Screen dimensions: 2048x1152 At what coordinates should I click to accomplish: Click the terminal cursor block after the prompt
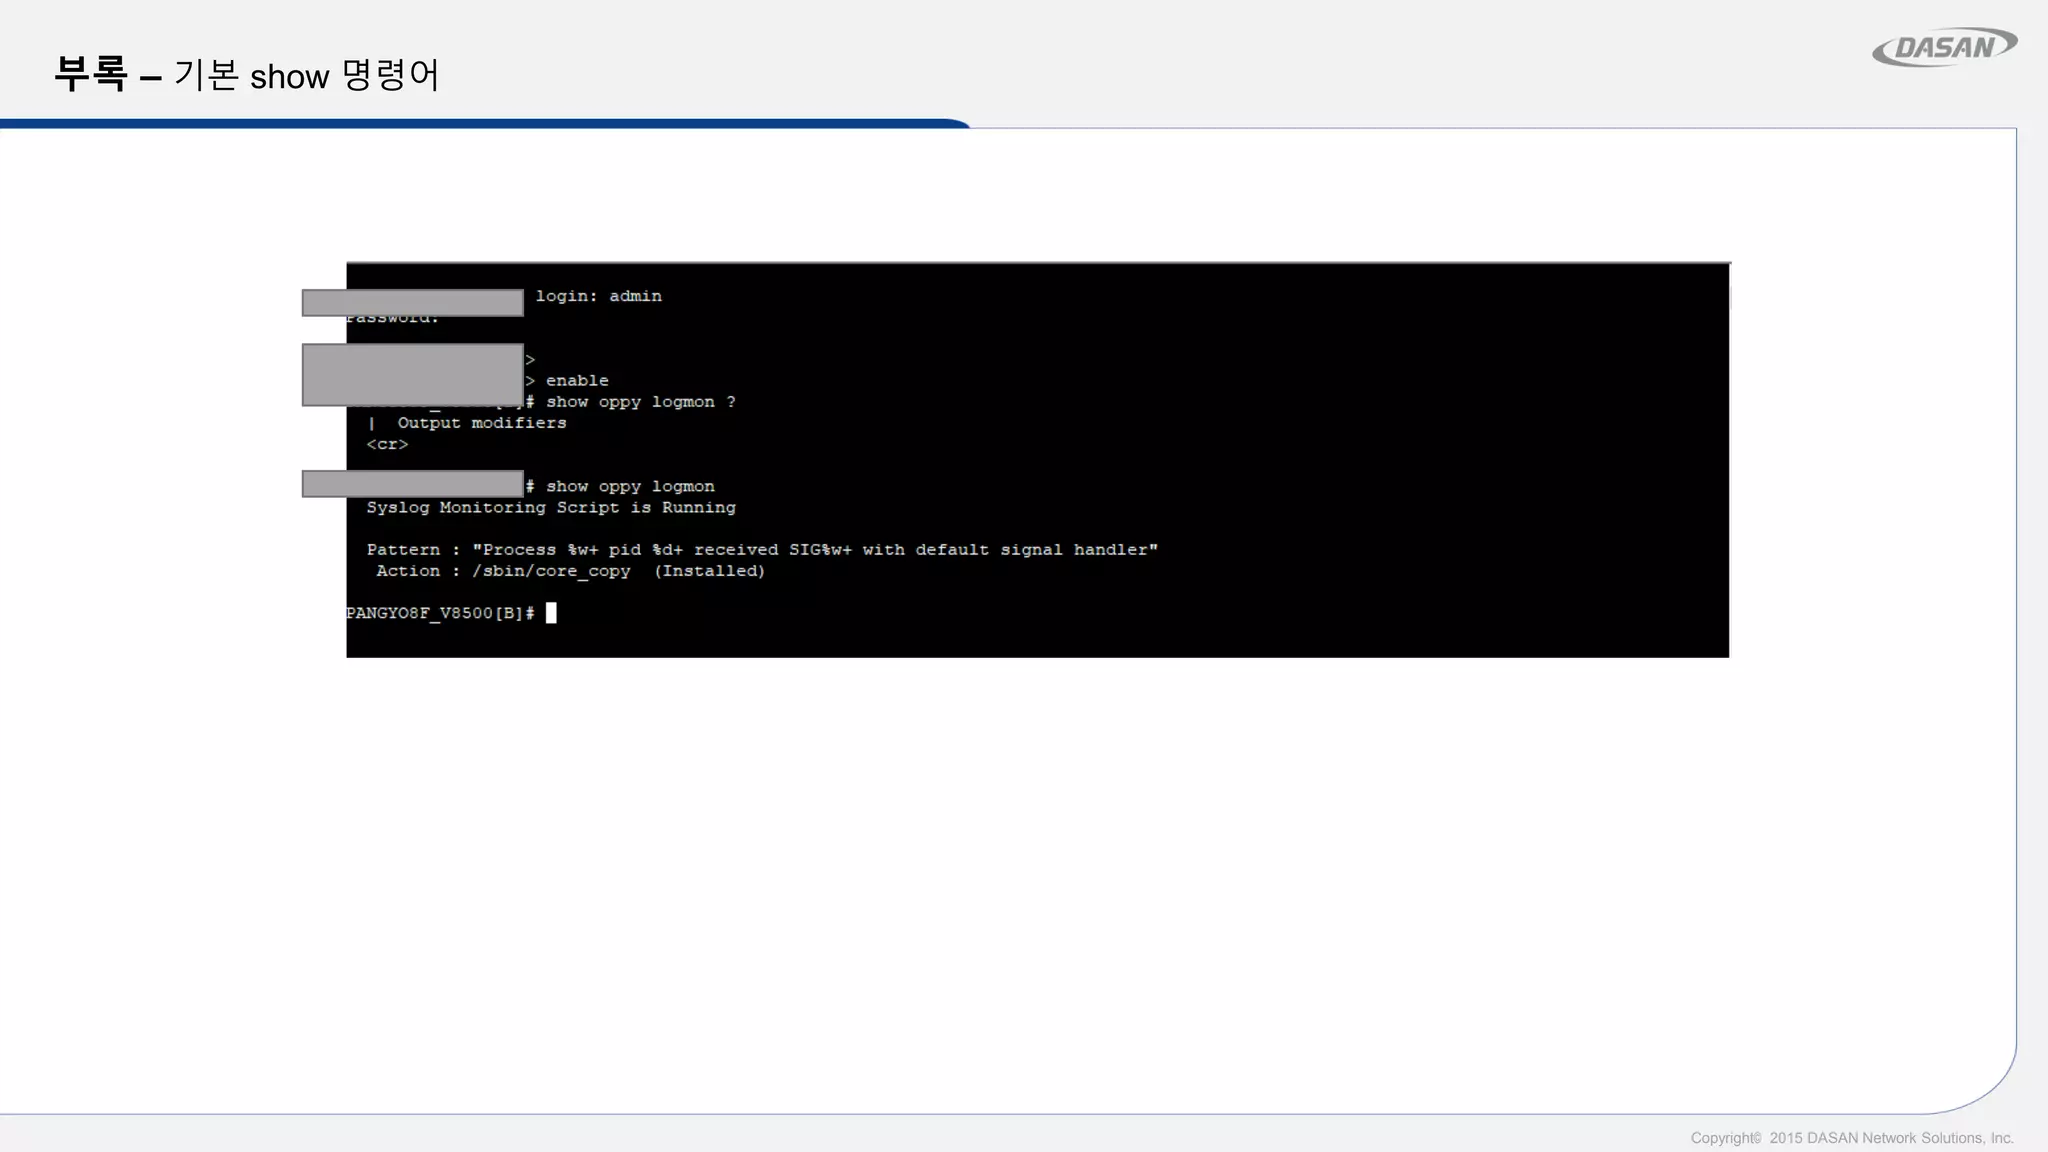551,613
